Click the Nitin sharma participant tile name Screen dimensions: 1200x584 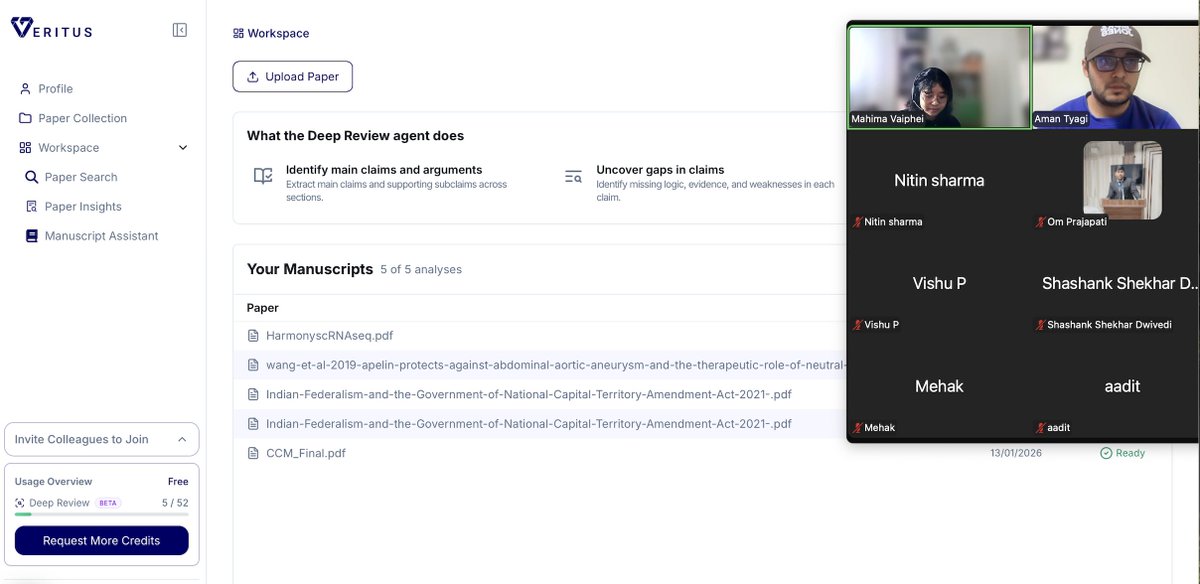939,181
